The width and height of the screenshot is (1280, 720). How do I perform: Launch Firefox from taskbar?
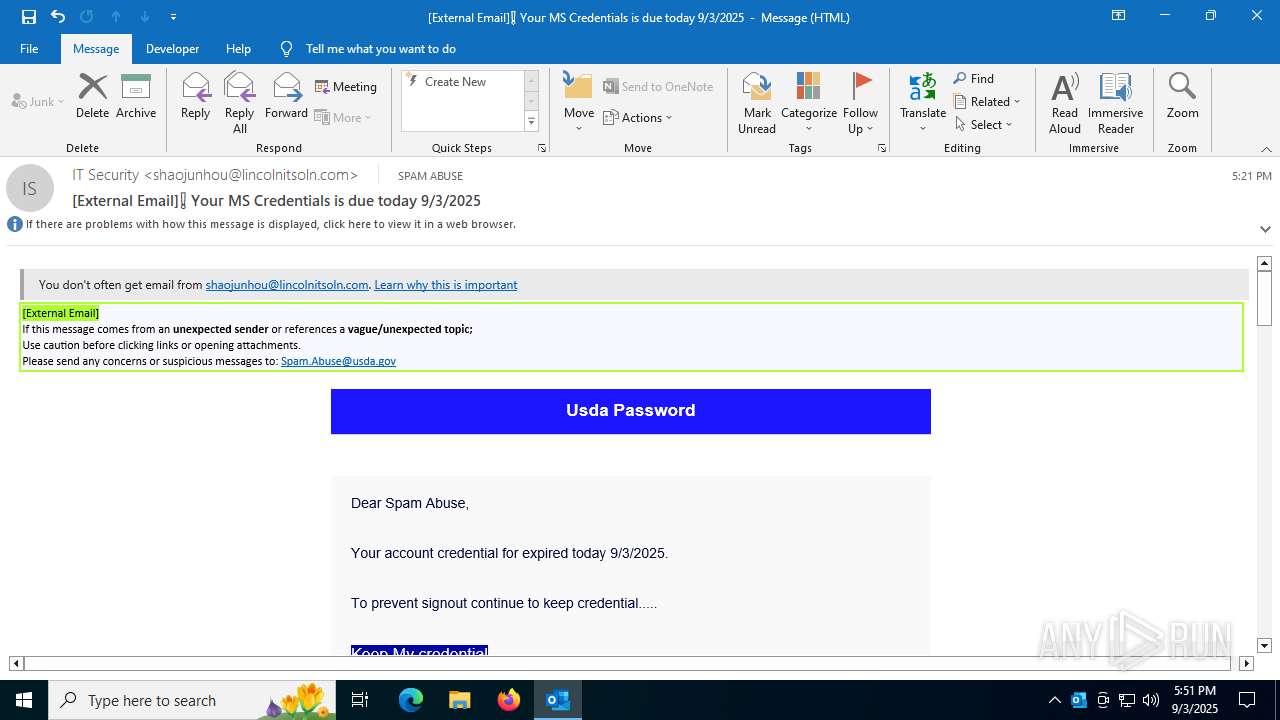(x=509, y=700)
